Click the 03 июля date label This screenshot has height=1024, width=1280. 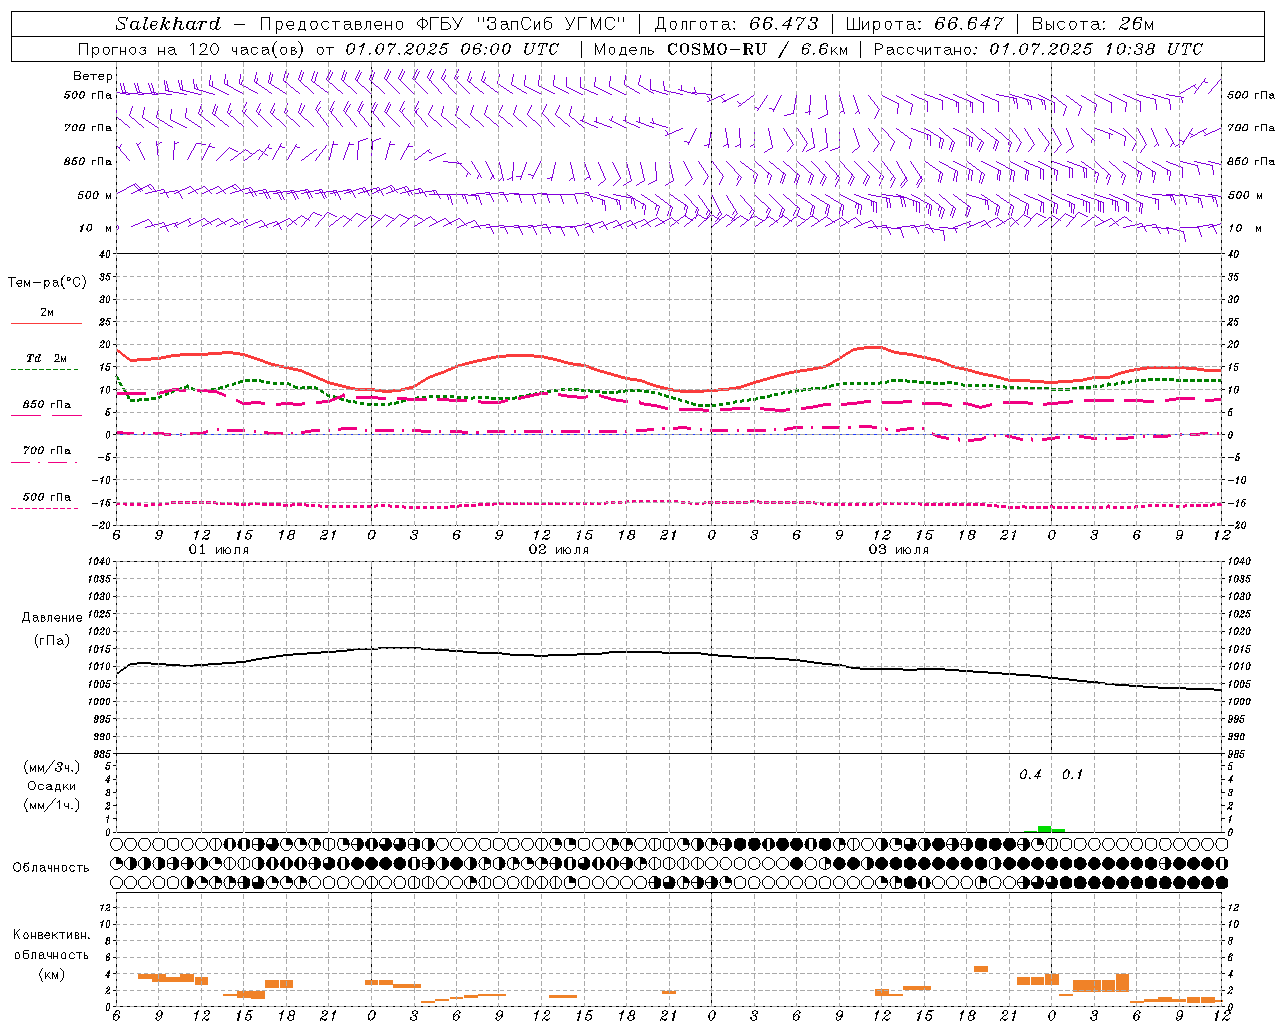pyautogui.click(x=899, y=550)
